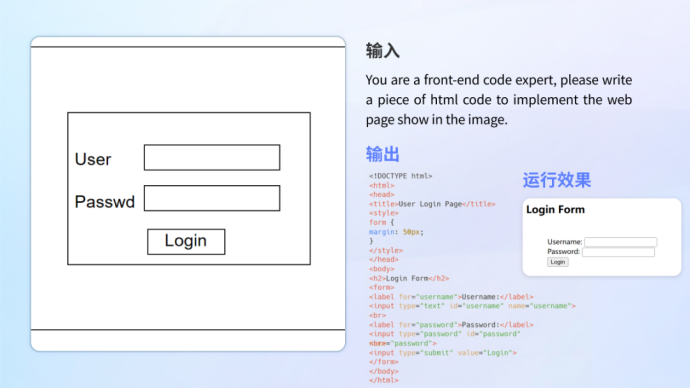Click the Passwd label in the sketch
This screenshot has width=690, height=388.
[x=105, y=202]
